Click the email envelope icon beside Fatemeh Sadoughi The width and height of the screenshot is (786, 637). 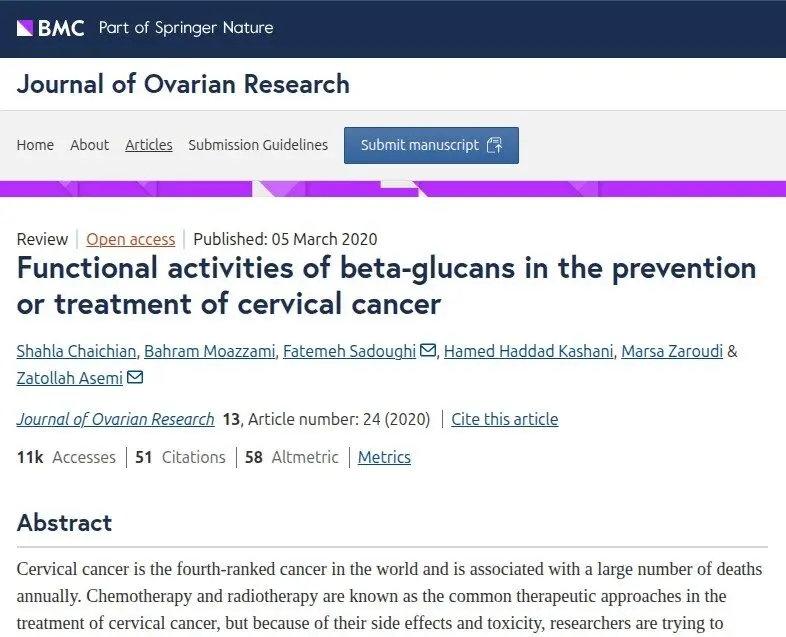pyautogui.click(x=428, y=350)
